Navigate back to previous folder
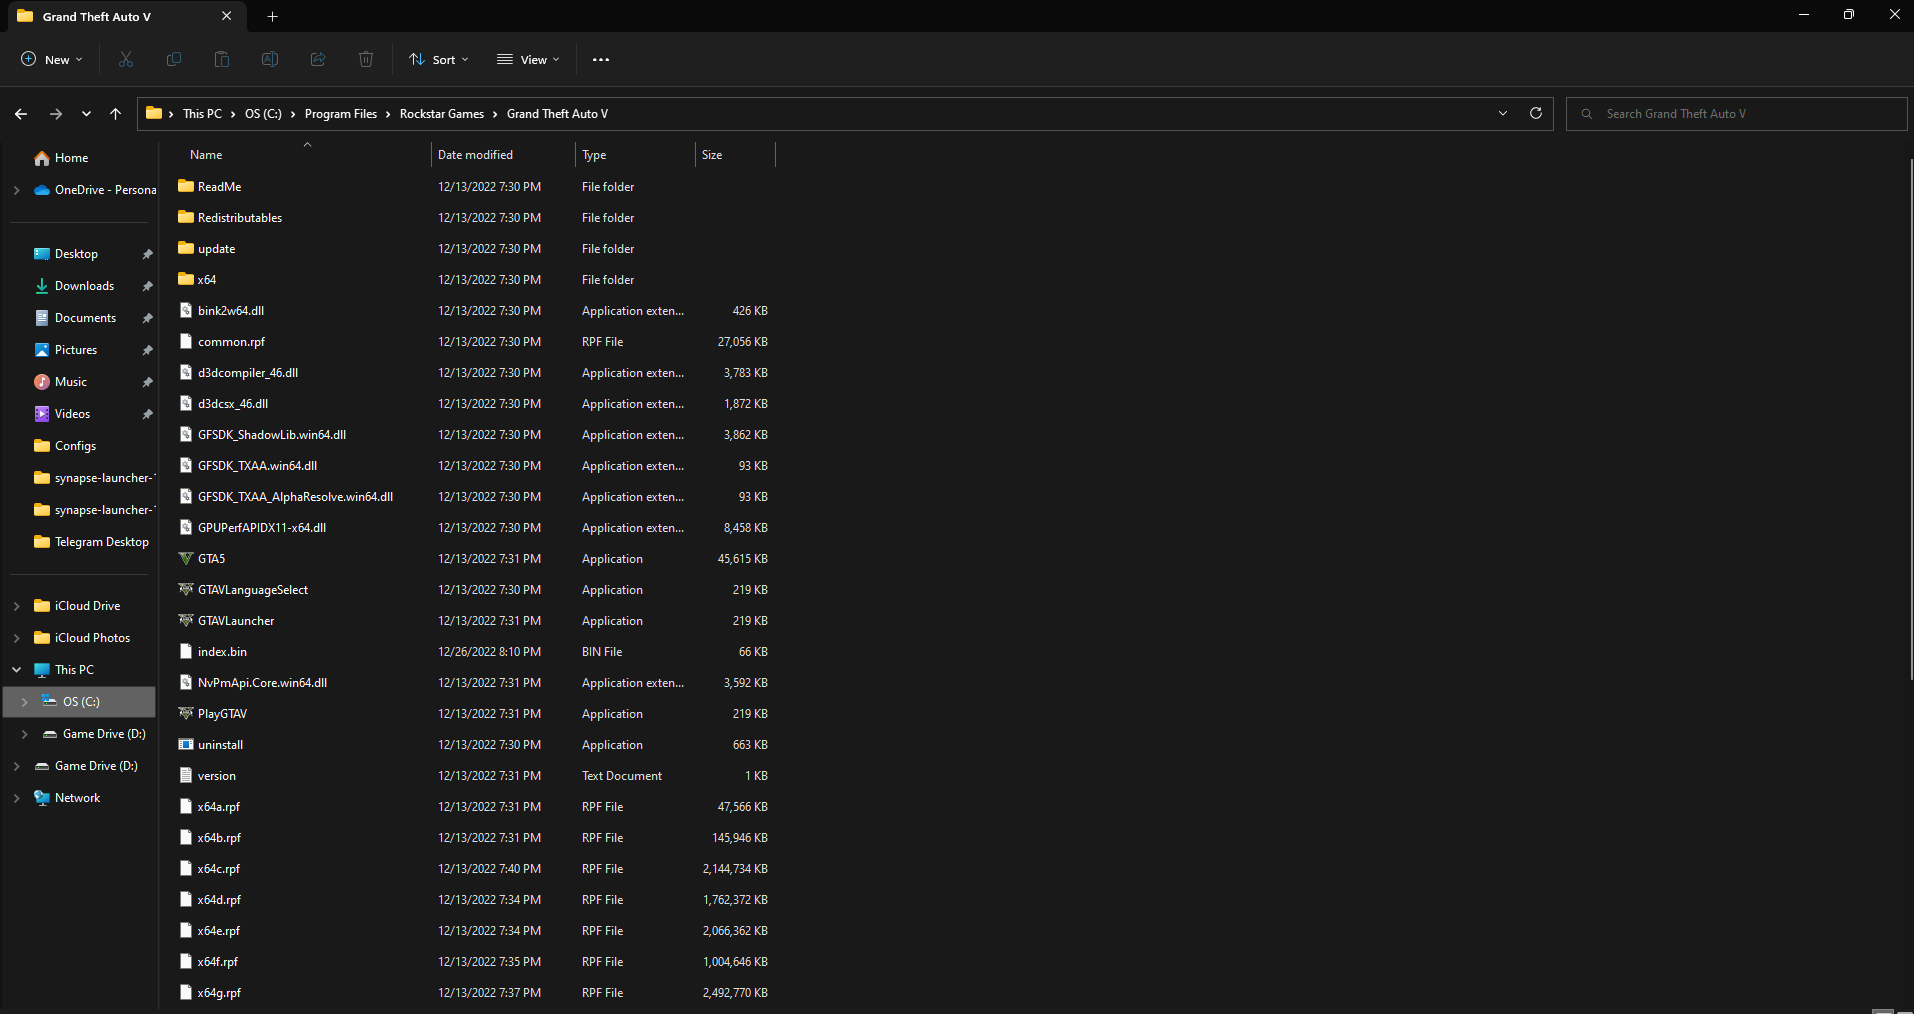This screenshot has height=1014, width=1914. click(21, 114)
